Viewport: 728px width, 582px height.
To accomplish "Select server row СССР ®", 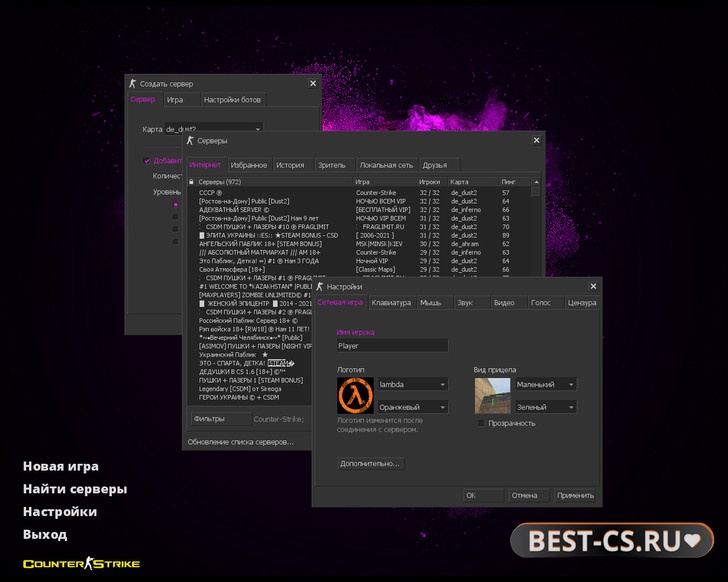I will coord(358,193).
